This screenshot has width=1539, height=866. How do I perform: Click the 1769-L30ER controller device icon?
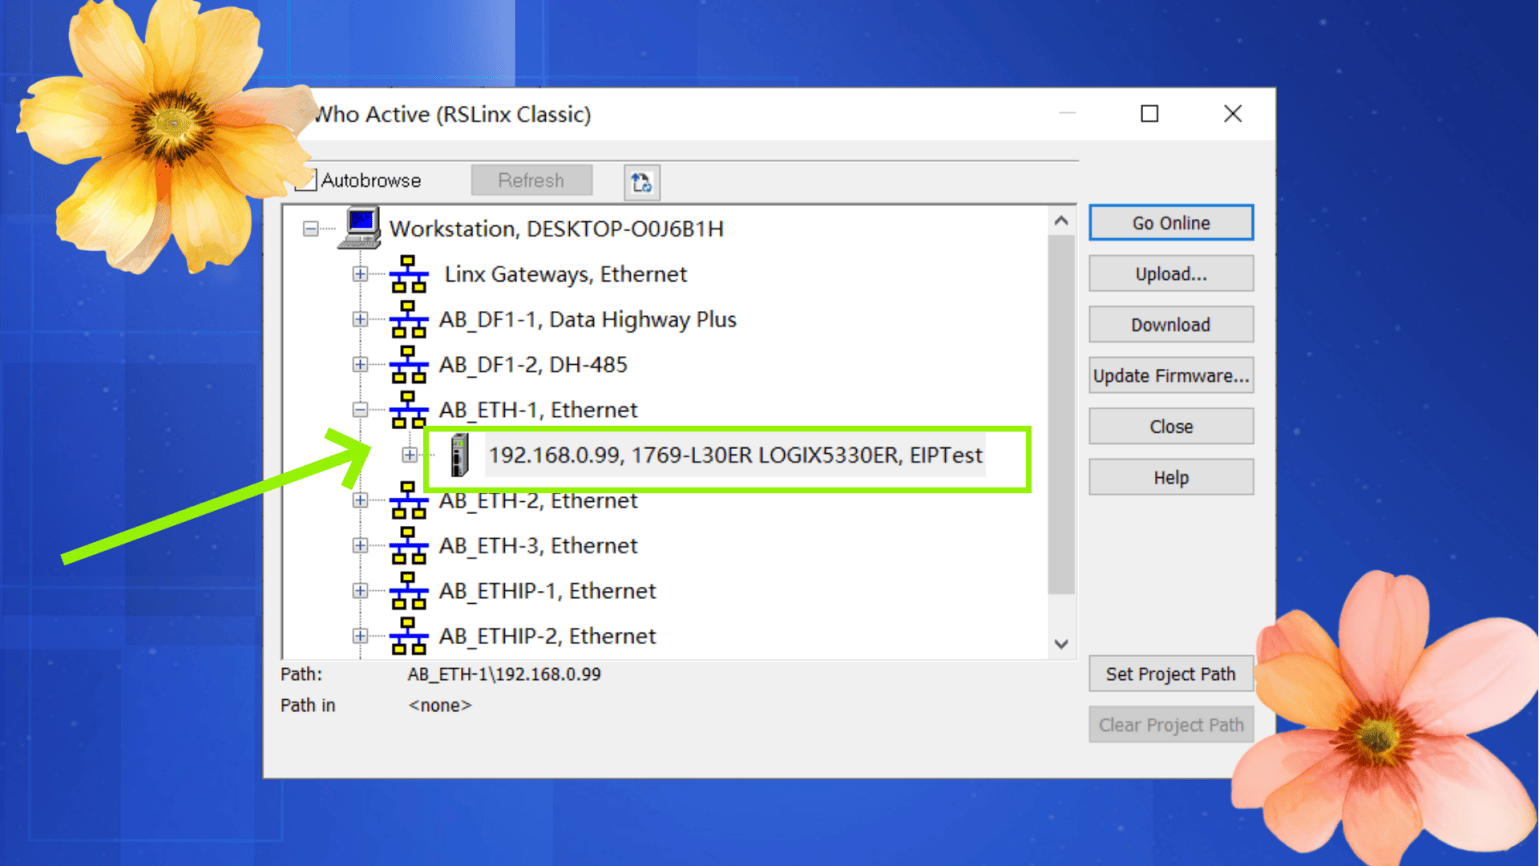(x=459, y=455)
